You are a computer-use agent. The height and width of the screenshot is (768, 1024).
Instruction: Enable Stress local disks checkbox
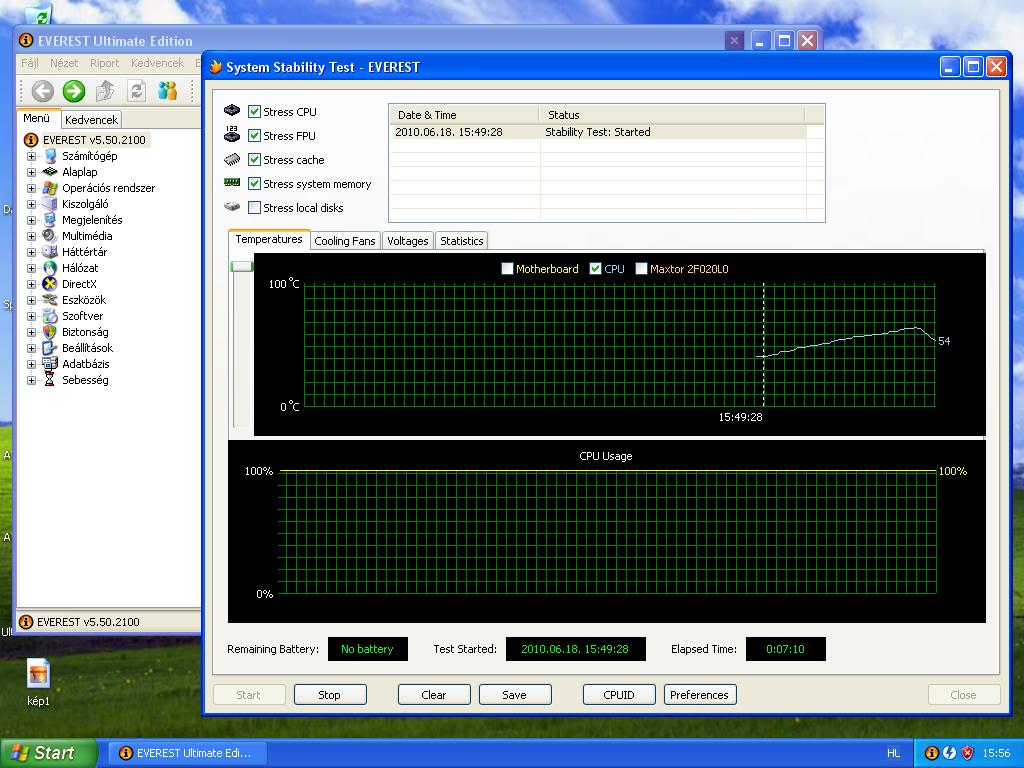coord(255,208)
